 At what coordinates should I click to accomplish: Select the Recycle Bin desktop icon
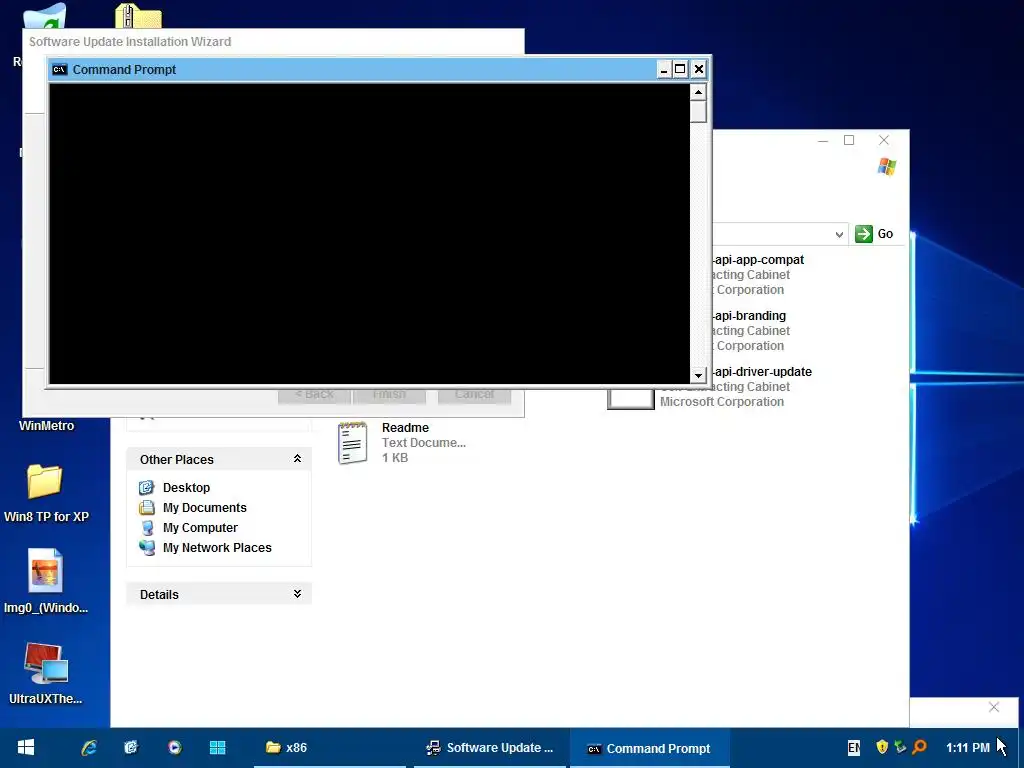tap(44, 16)
